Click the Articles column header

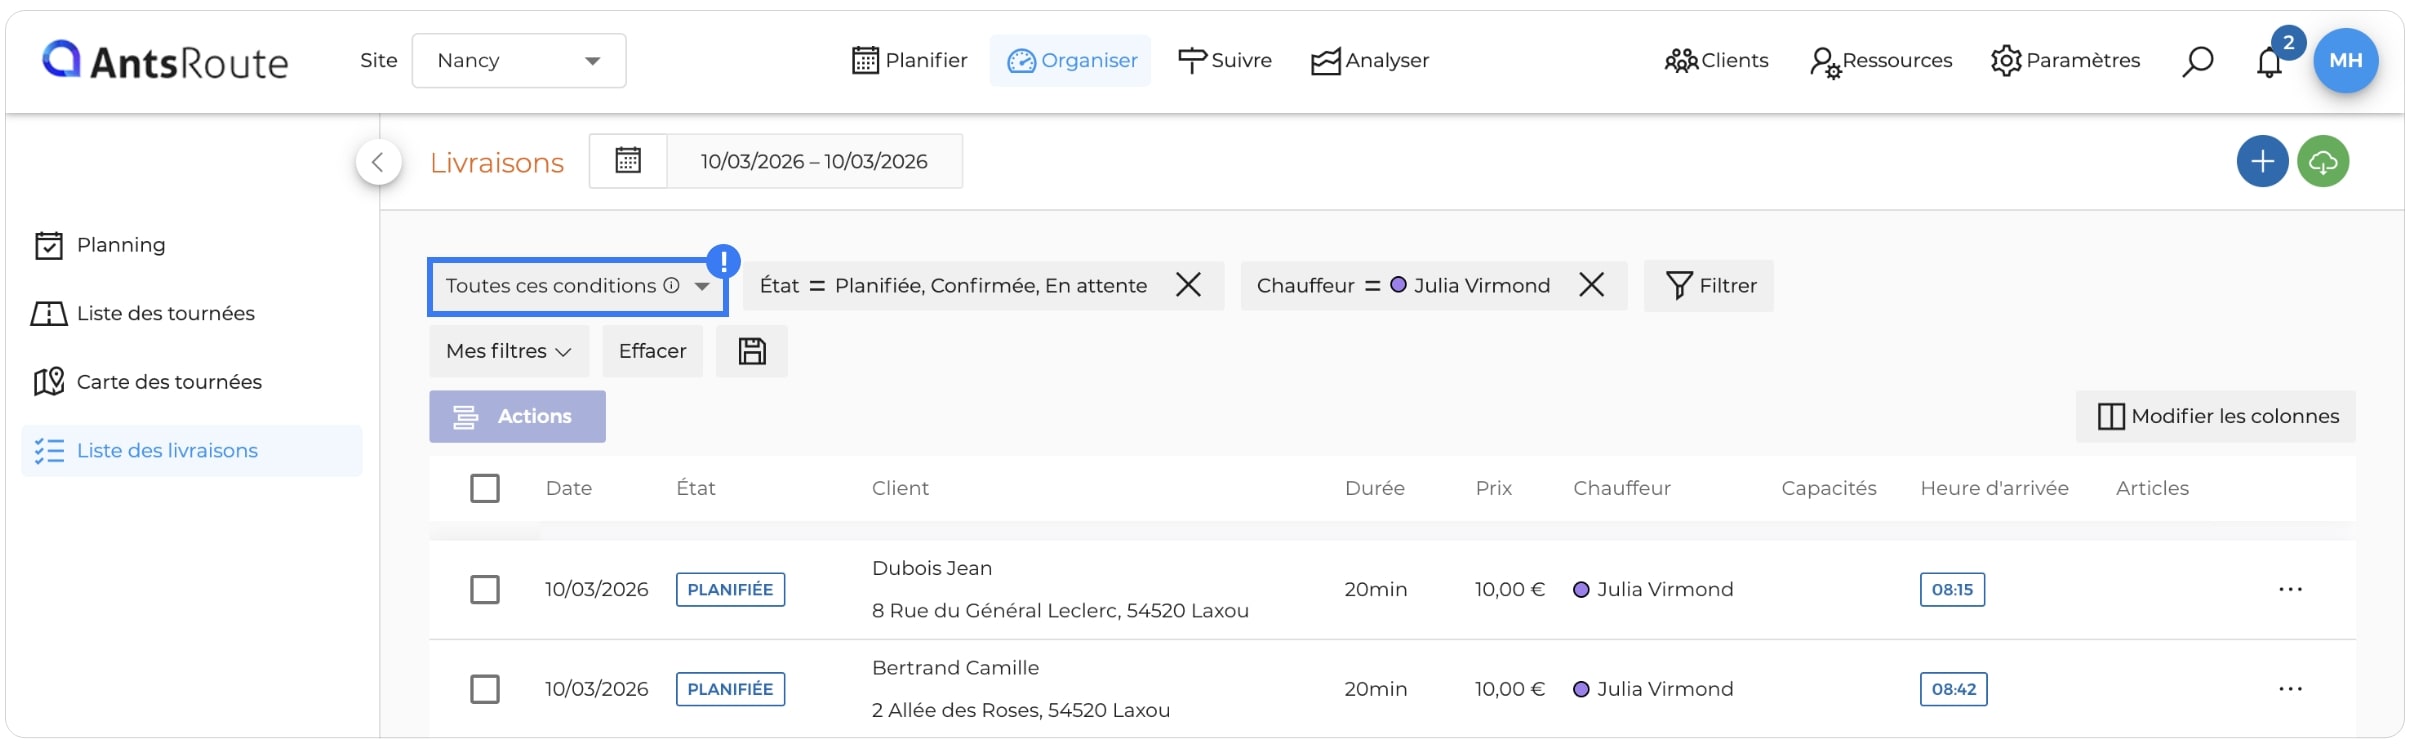[x=2153, y=489]
